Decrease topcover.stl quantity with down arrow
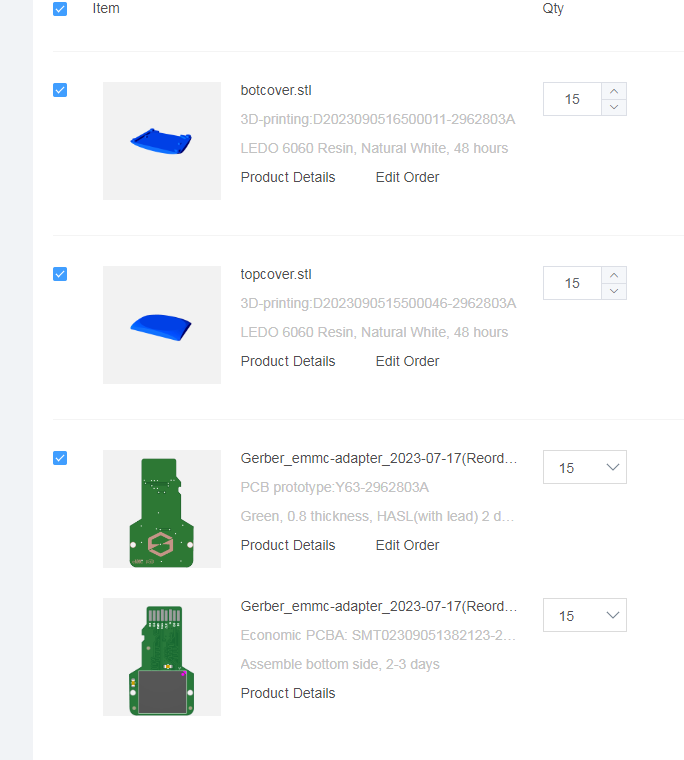 pyautogui.click(x=614, y=291)
